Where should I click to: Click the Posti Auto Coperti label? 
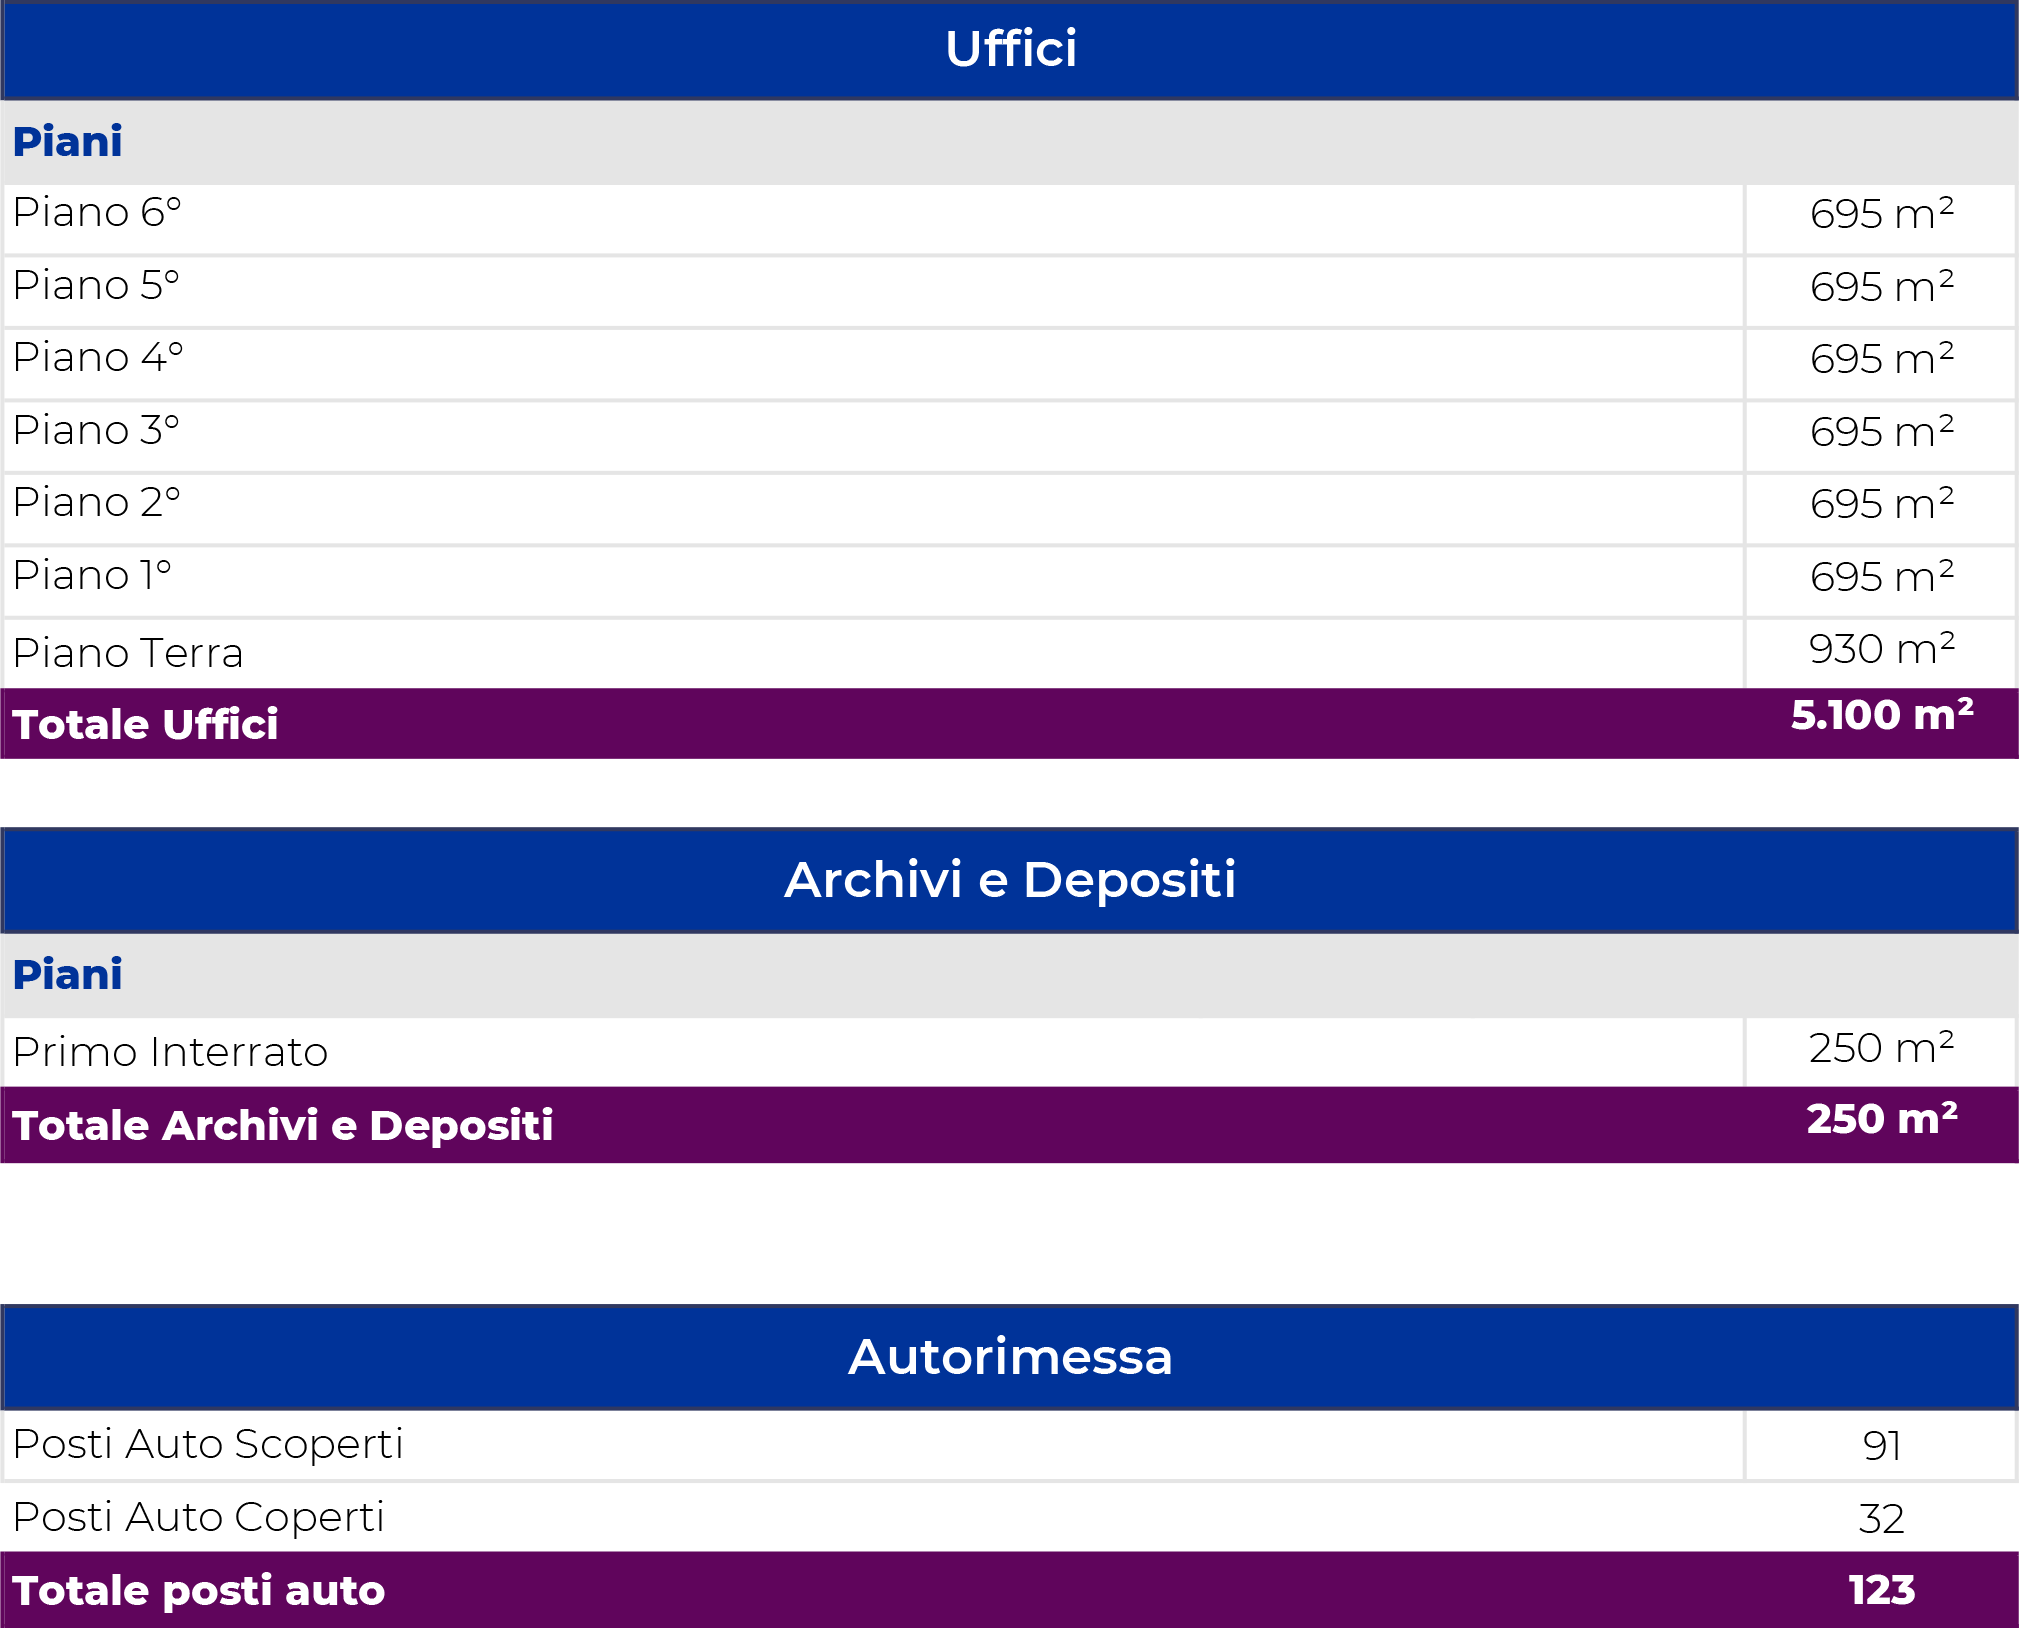coord(198,1517)
